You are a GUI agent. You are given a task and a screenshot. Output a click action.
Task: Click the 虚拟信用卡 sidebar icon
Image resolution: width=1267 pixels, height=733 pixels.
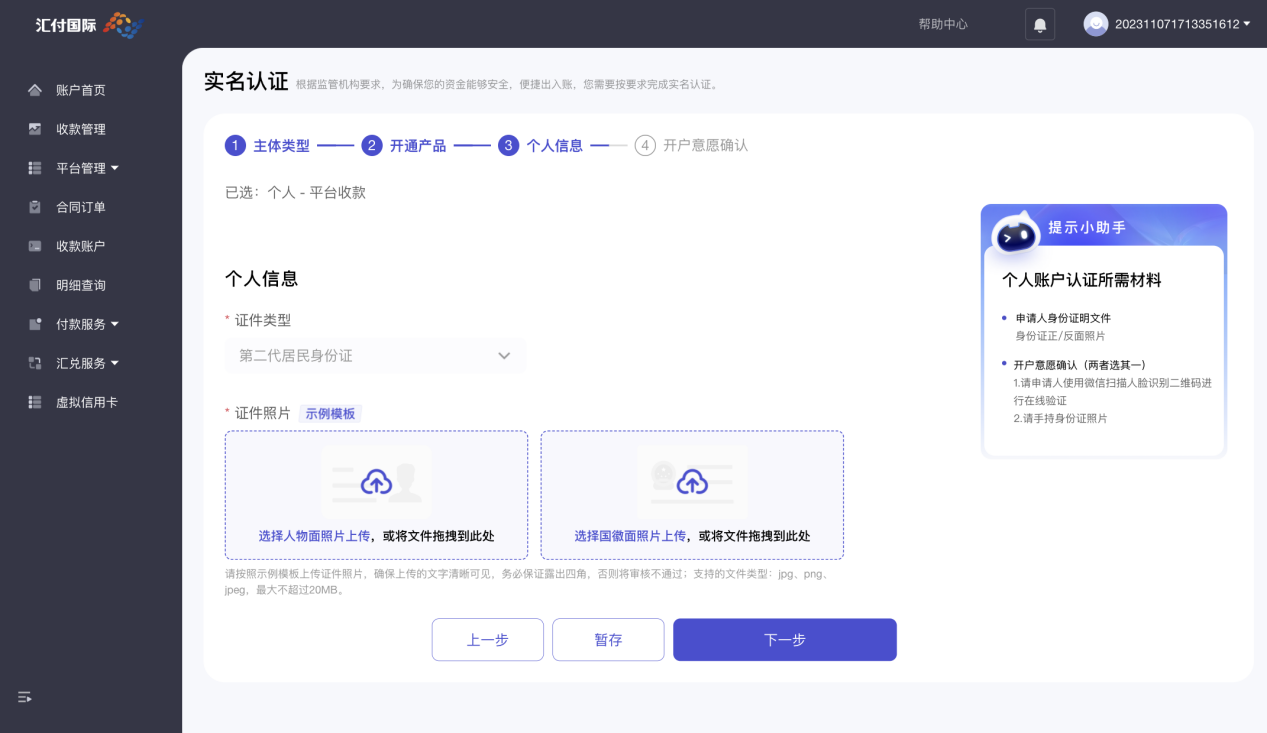35,402
